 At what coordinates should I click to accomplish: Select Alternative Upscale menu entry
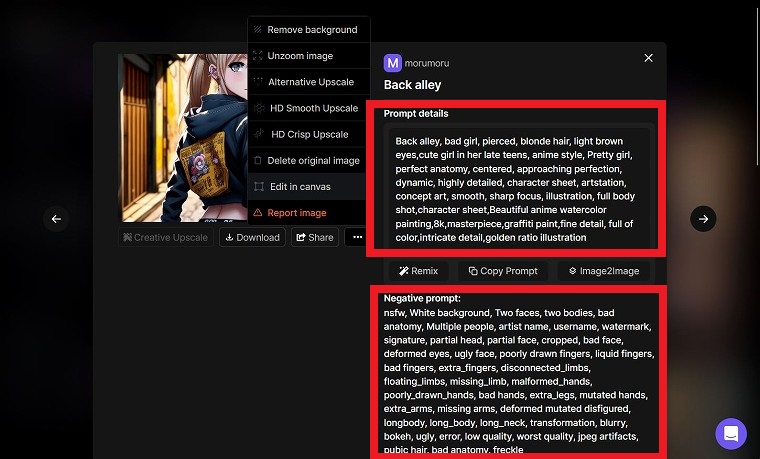pos(309,82)
